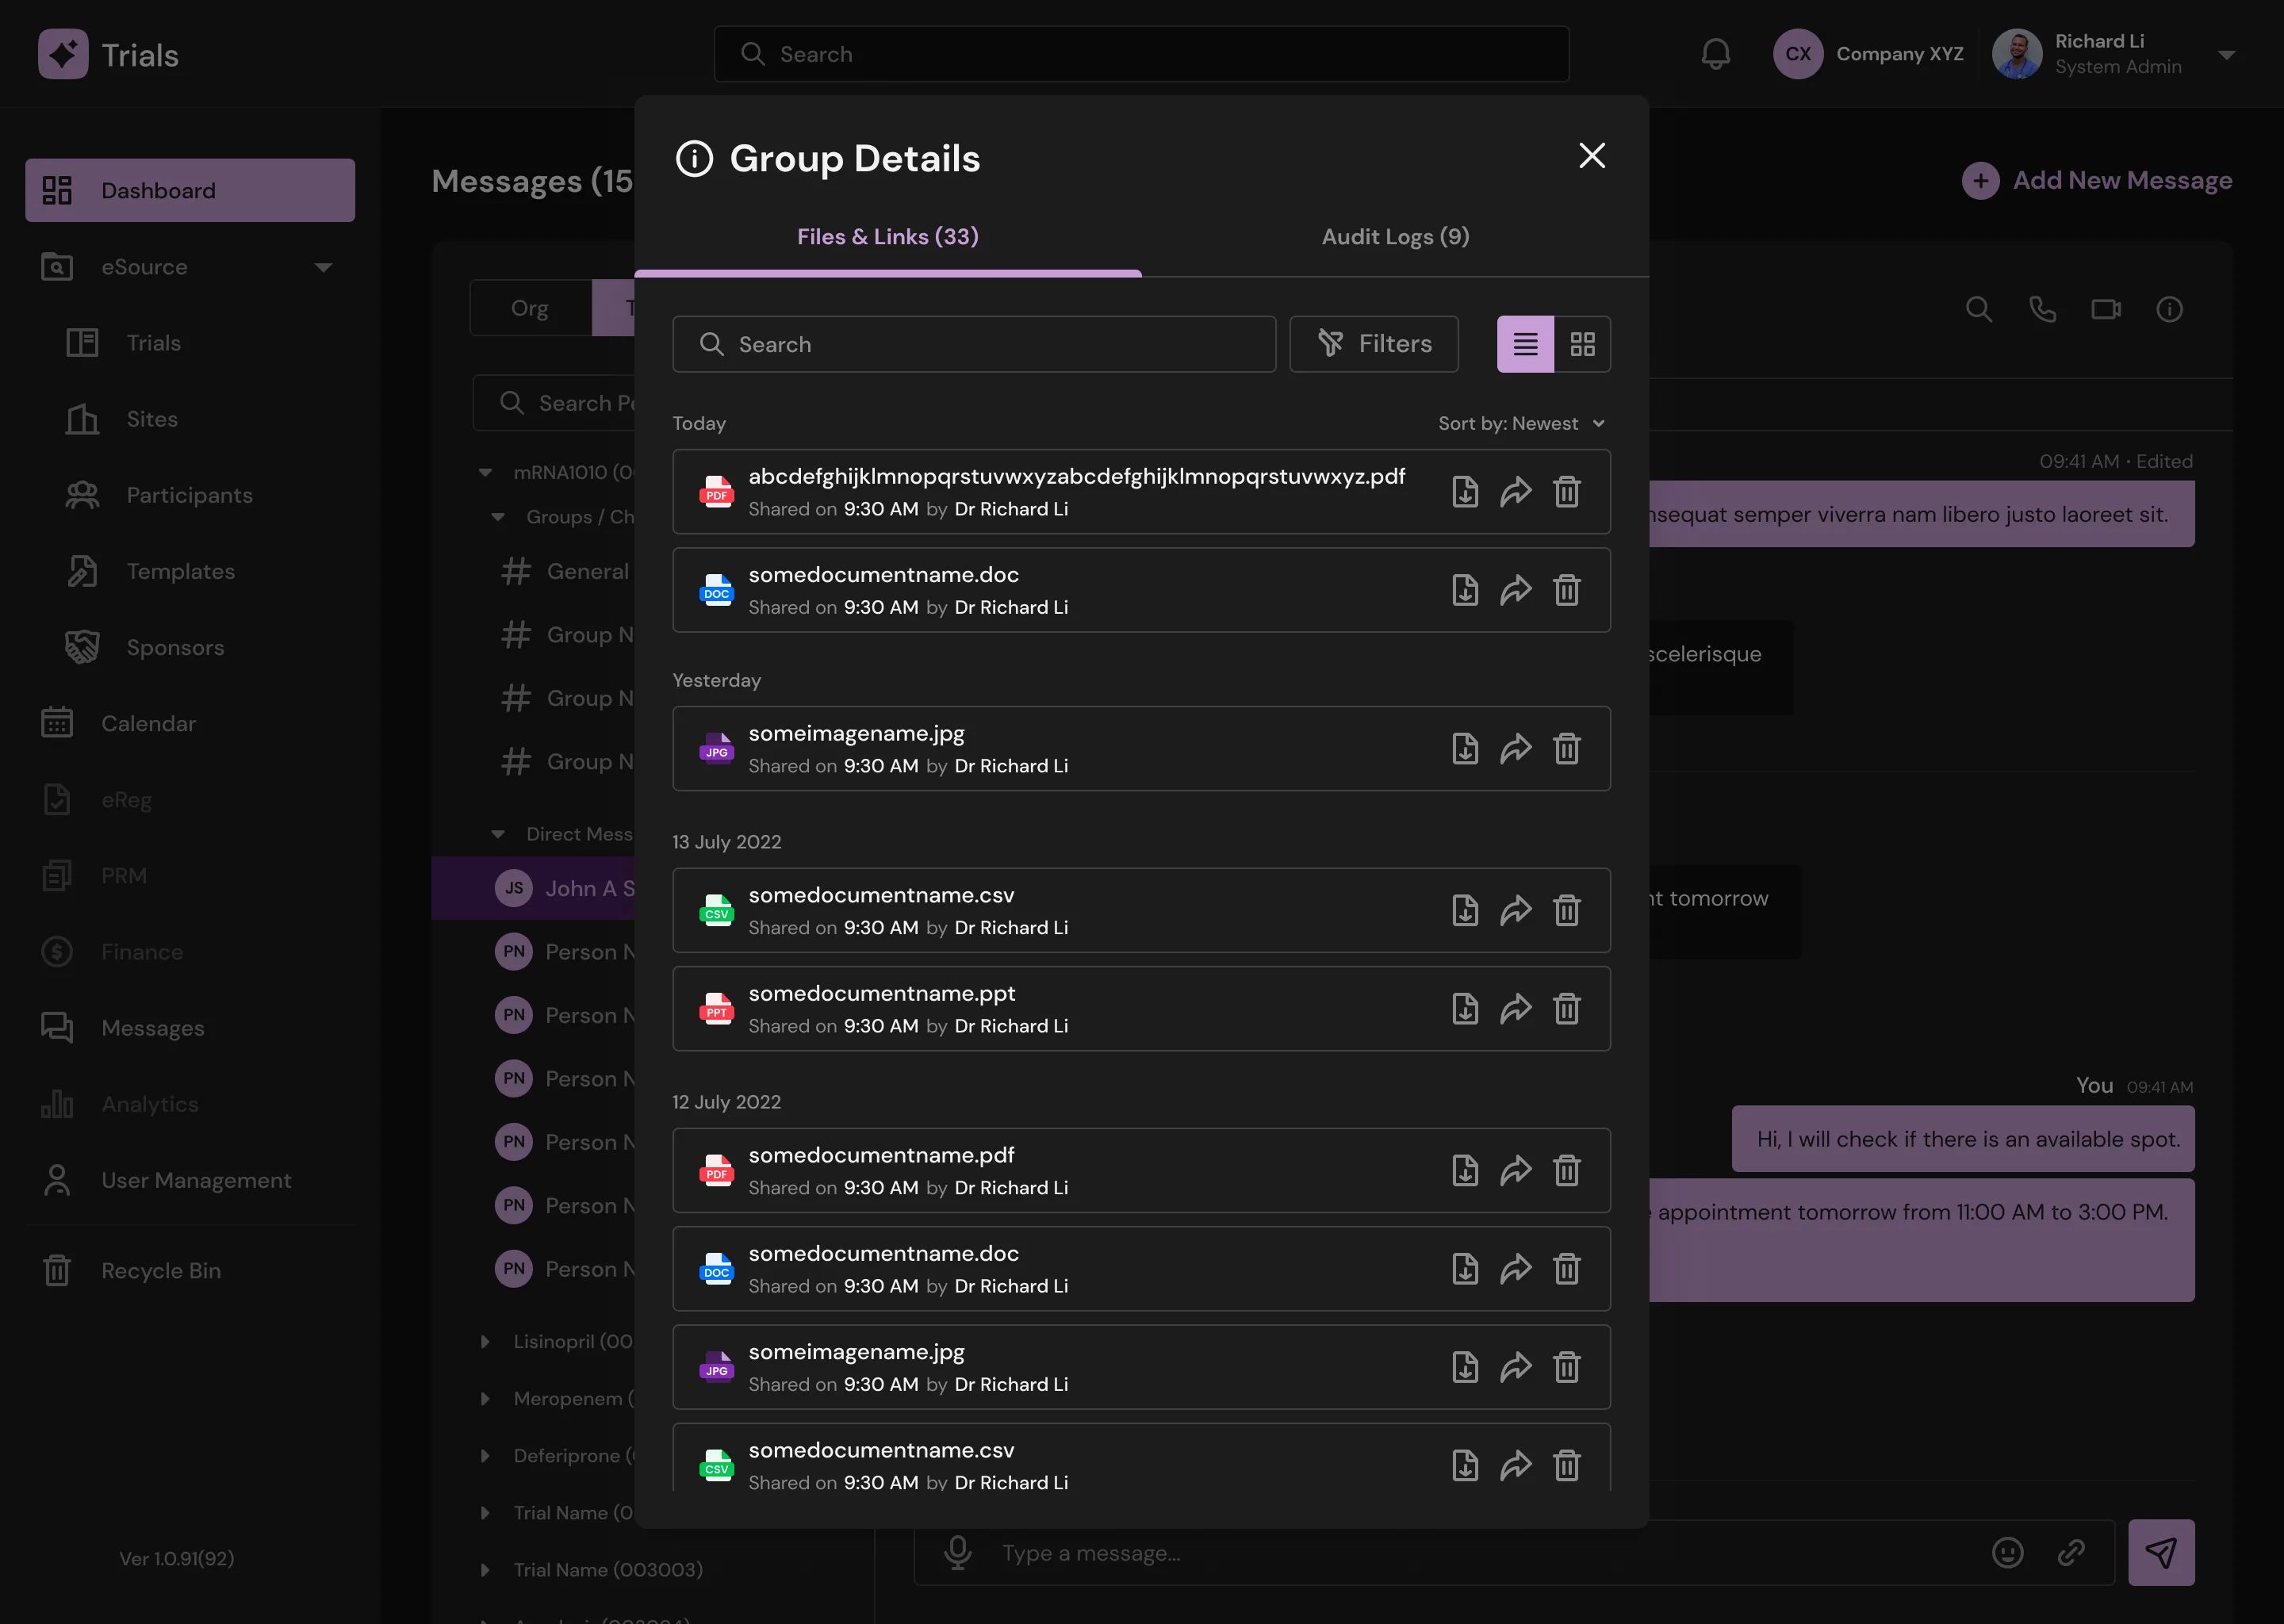The image size is (2284, 1624).
Task: Share somedocumentname.ppt file
Action: pyautogui.click(x=1516, y=1009)
